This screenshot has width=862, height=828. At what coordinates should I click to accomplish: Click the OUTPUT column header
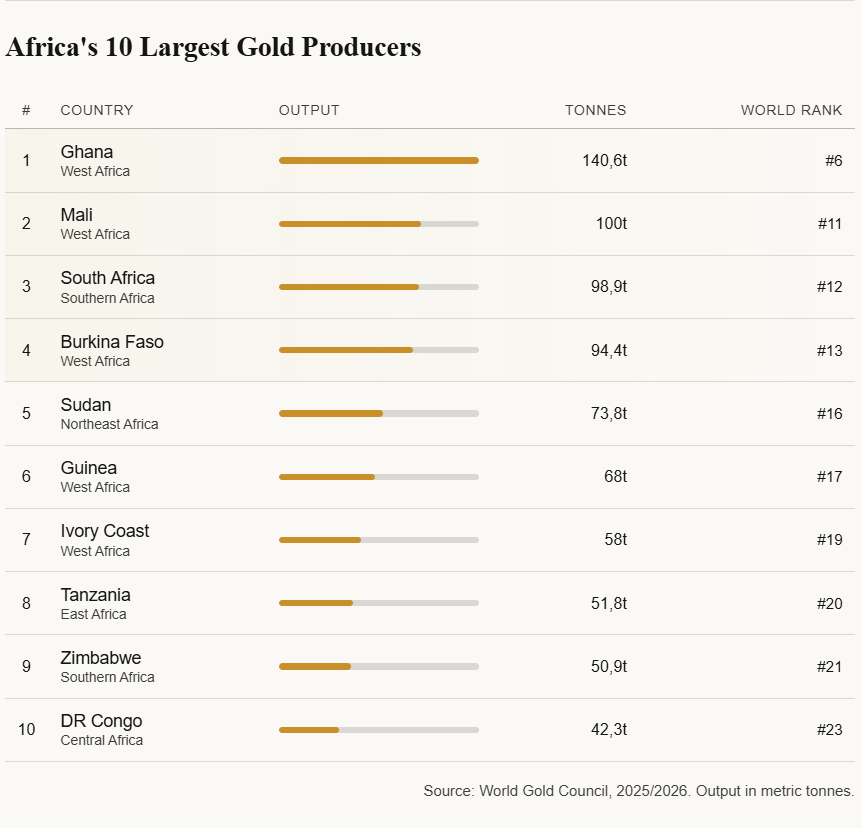click(x=309, y=110)
